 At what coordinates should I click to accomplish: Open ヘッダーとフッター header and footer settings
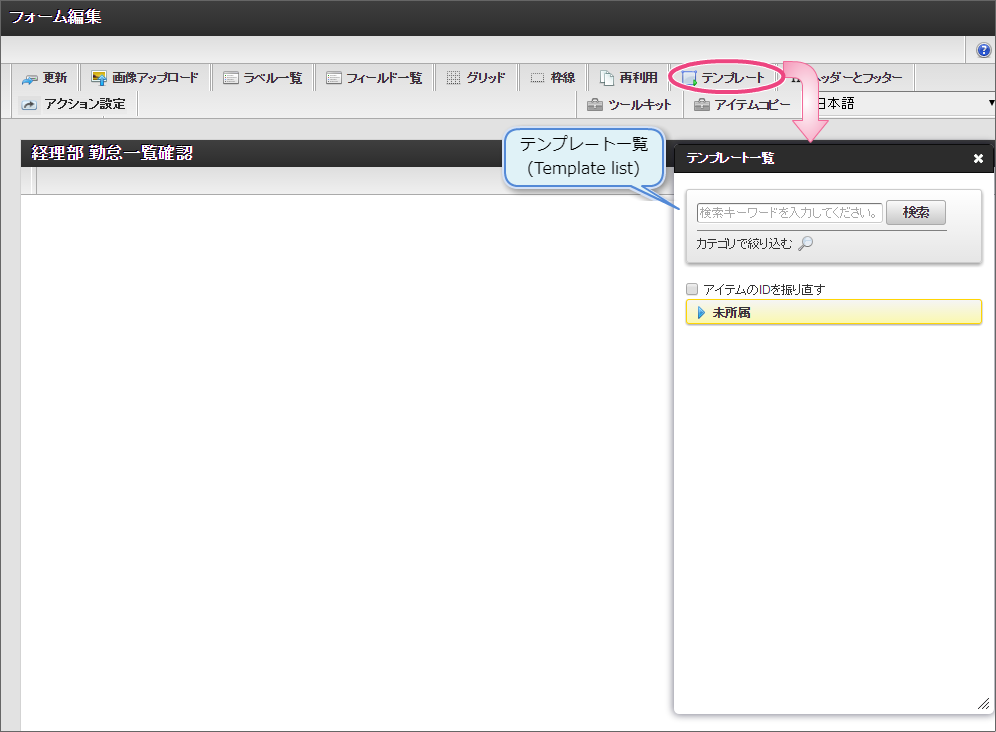860,78
